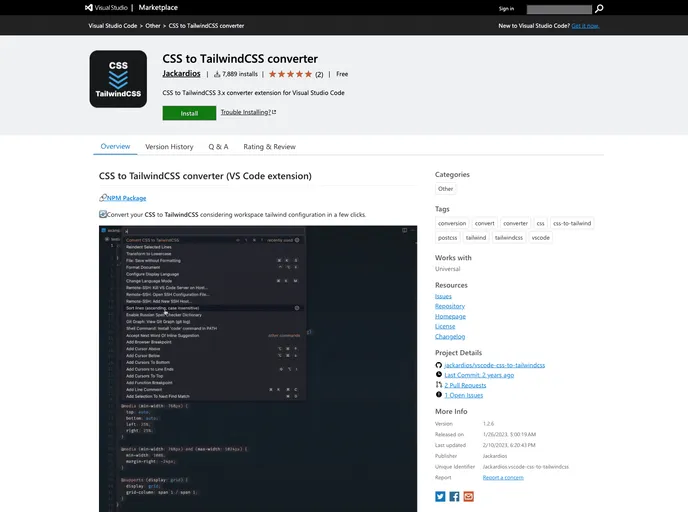Click the search magnifier icon
The image size is (688, 512).
[x=599, y=8]
